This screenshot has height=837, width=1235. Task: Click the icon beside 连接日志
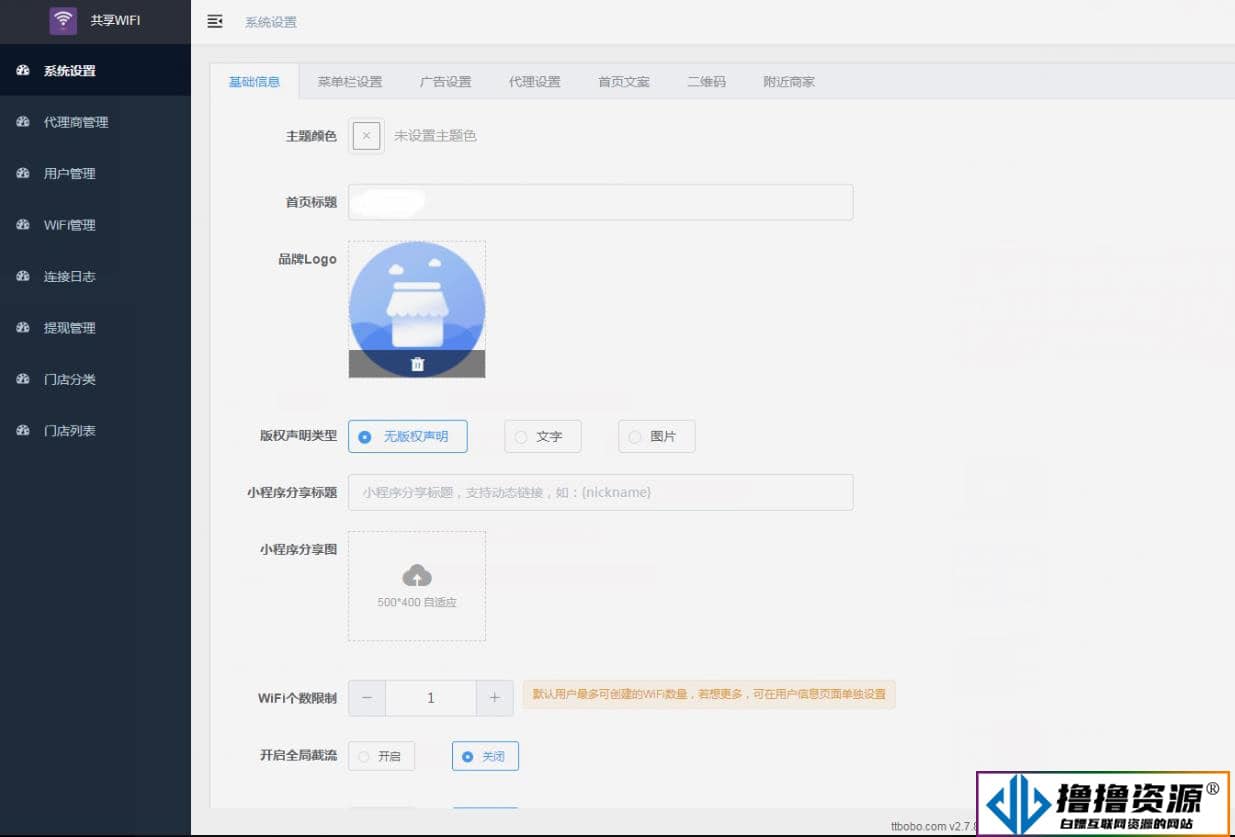(23, 276)
